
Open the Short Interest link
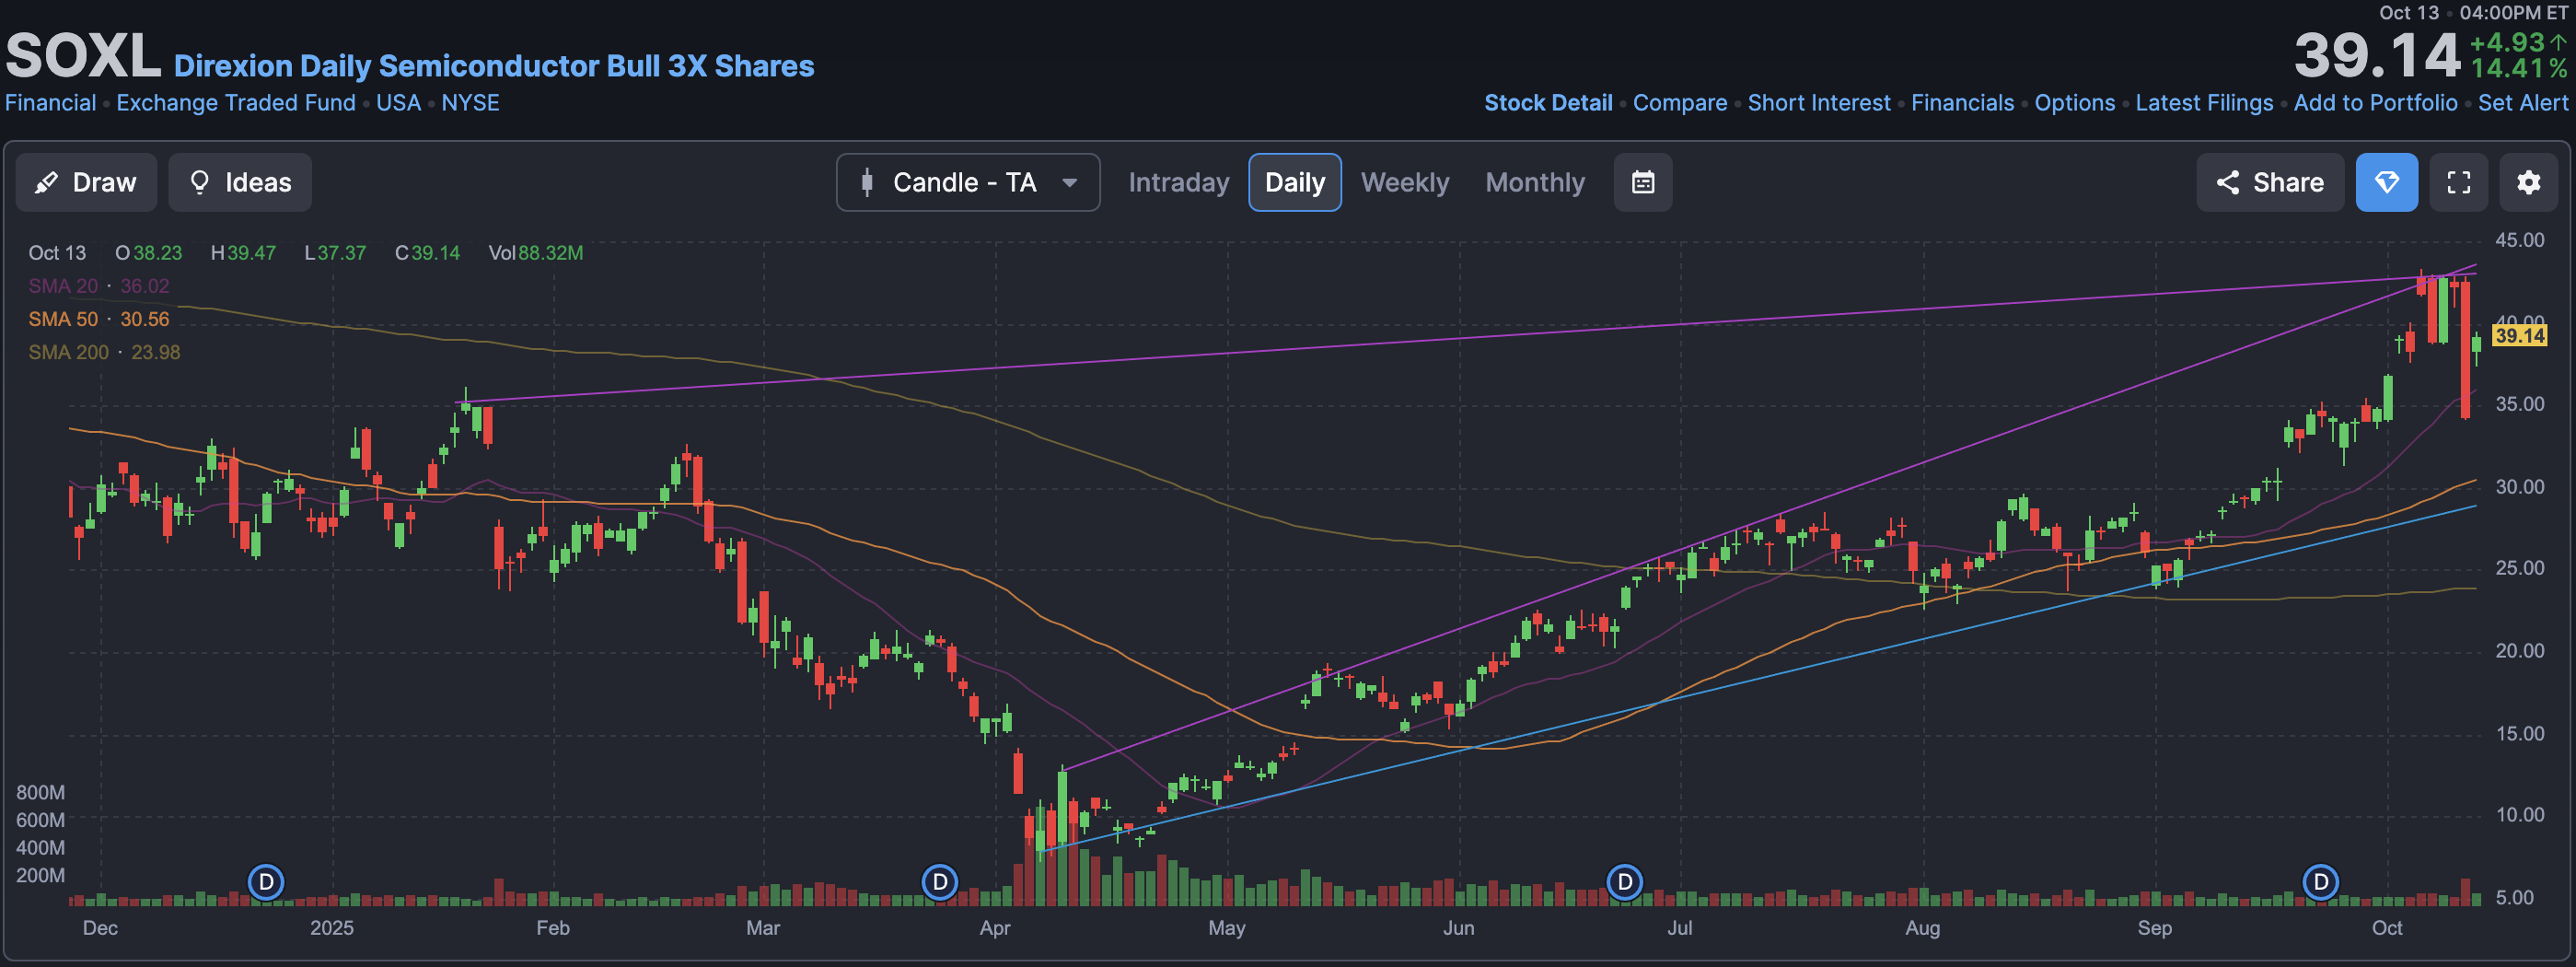point(1819,103)
